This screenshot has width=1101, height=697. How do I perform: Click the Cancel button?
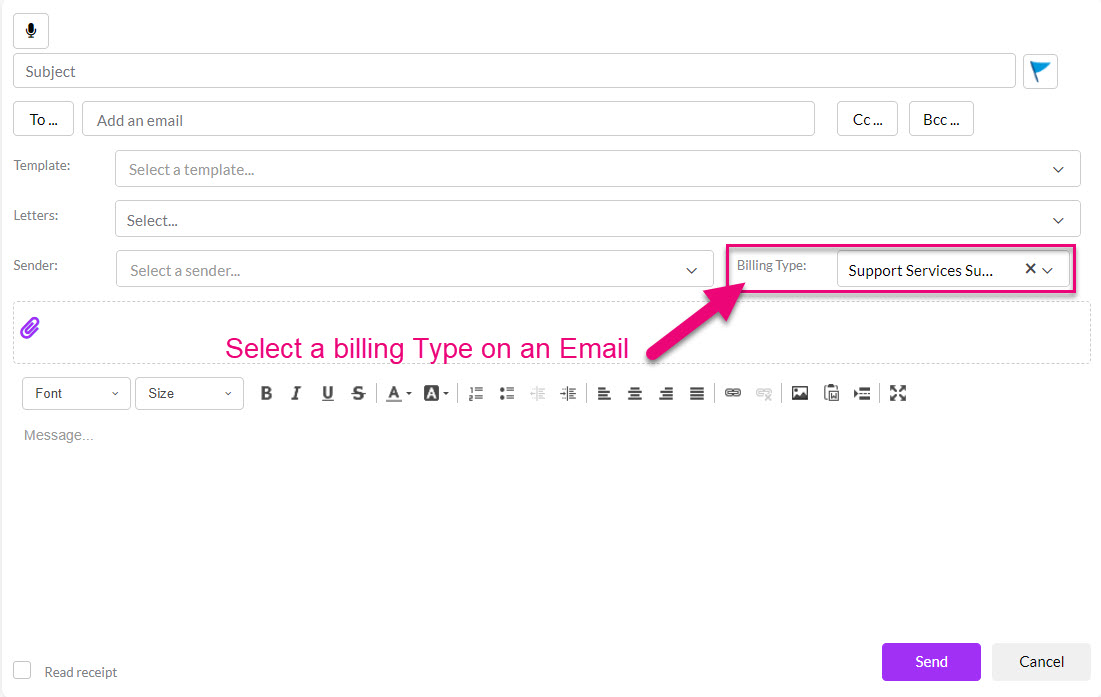coord(1041,661)
